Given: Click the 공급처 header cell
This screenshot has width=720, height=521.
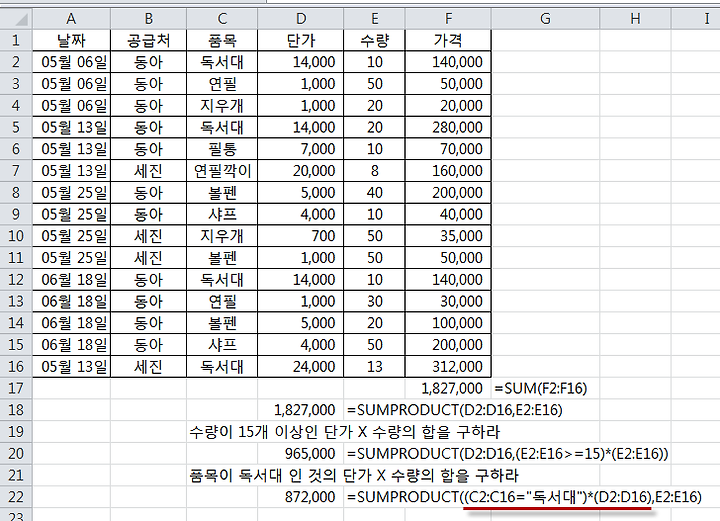Looking at the screenshot, I should tap(148, 40).
